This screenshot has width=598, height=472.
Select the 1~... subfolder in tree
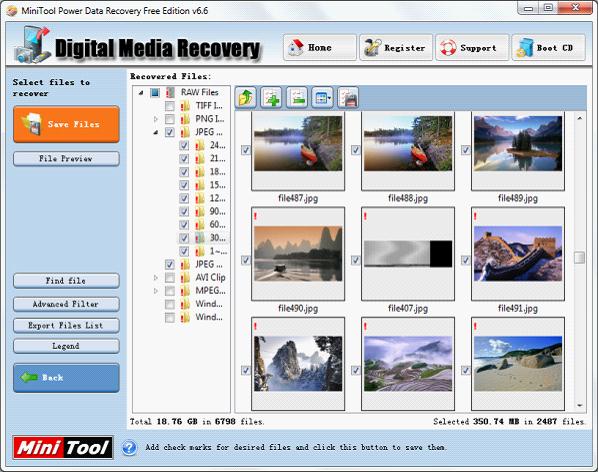coord(218,251)
